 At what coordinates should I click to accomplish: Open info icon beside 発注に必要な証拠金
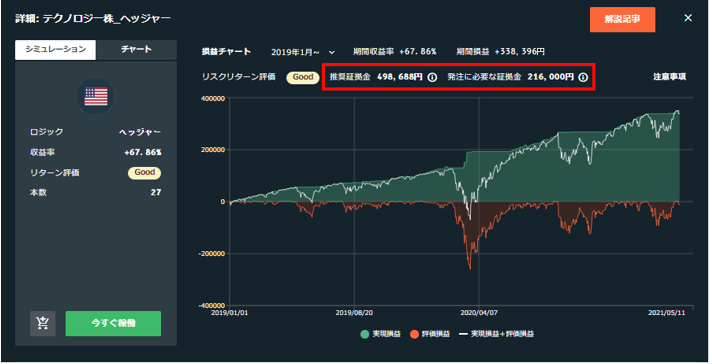point(583,78)
